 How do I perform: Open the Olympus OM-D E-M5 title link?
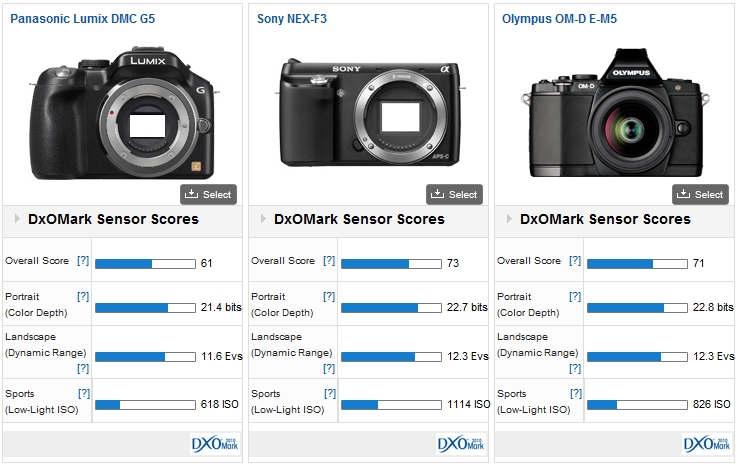point(559,19)
